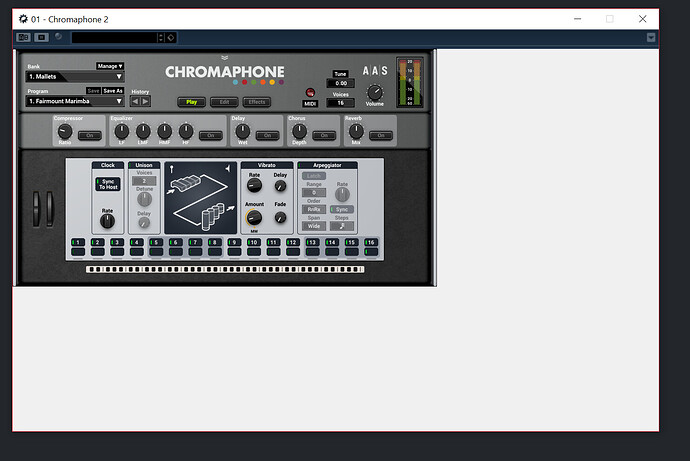Switch to the Play view tab
This screenshot has height=461, width=690.
[x=191, y=102]
